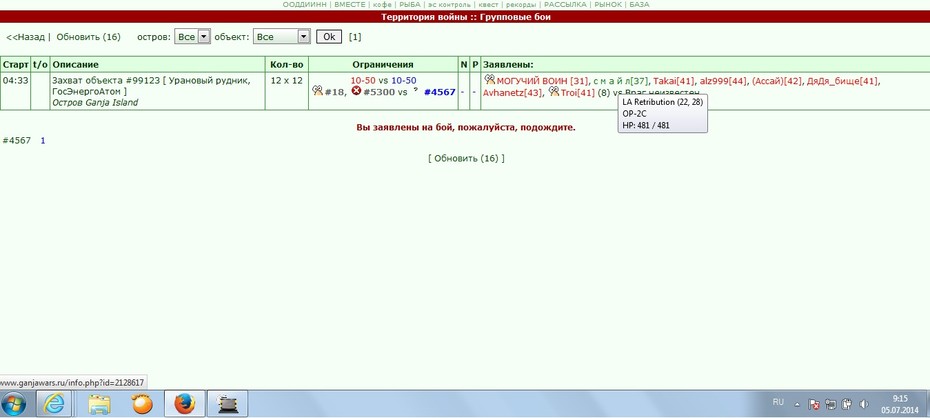Screen dimensions: 930x418
Task: Open РАССЫЛКА in the top menu
Action: tap(565, 4)
